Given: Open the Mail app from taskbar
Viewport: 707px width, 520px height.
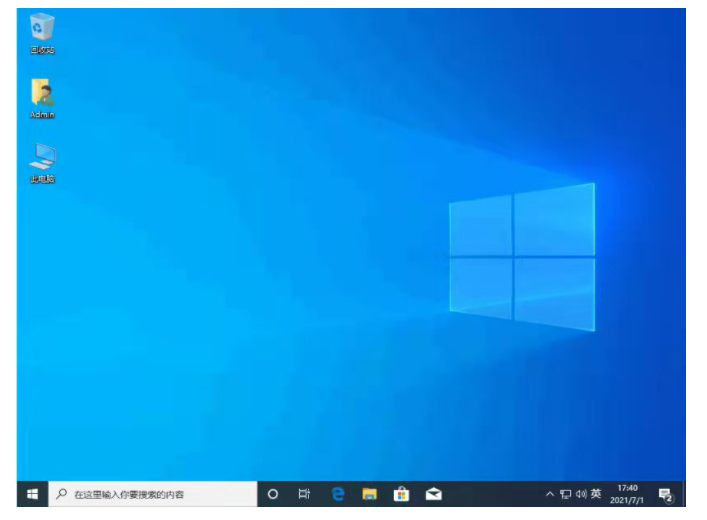Looking at the screenshot, I should [x=433, y=494].
